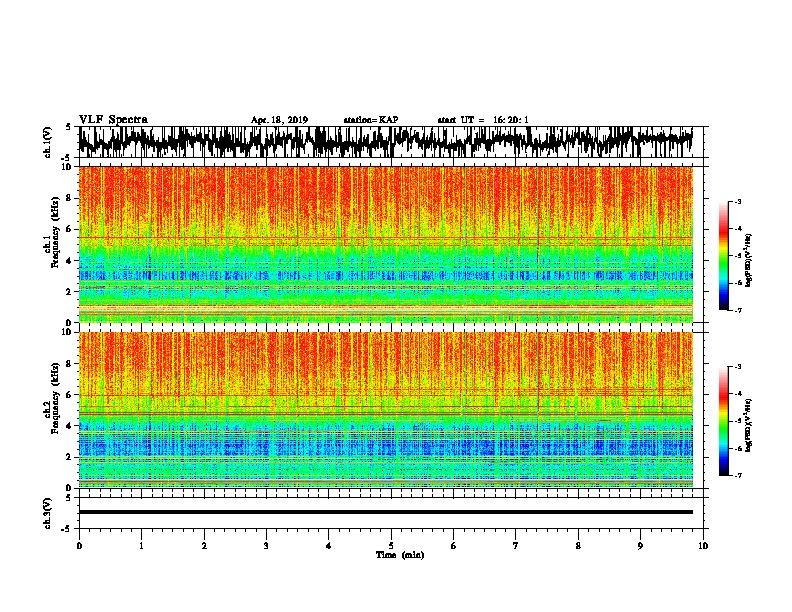
Task: Click the 'ch.1(V)' axis label
Action: click(x=48, y=142)
